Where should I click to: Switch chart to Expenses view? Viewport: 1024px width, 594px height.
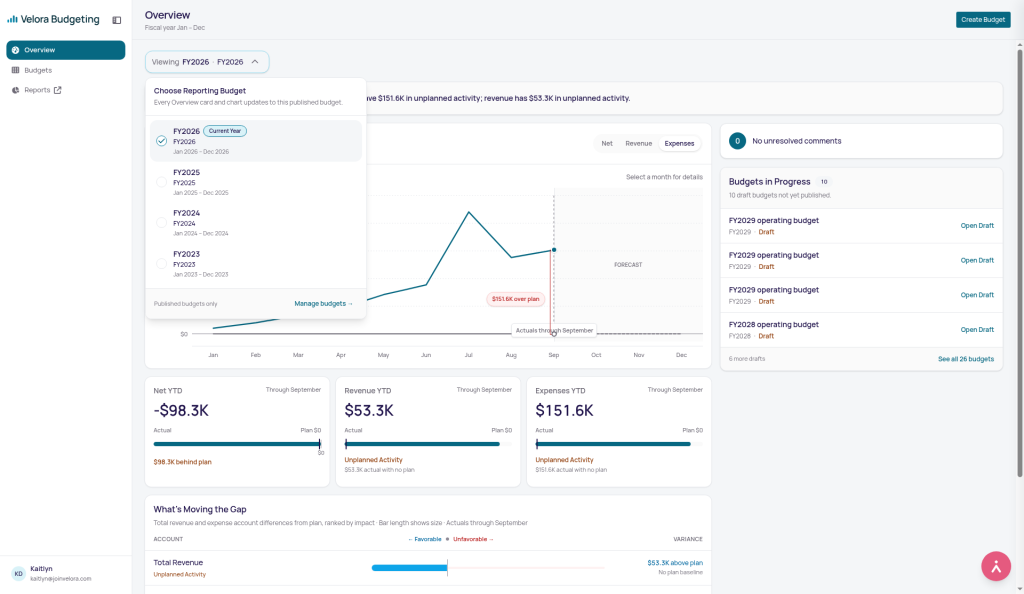(x=679, y=144)
